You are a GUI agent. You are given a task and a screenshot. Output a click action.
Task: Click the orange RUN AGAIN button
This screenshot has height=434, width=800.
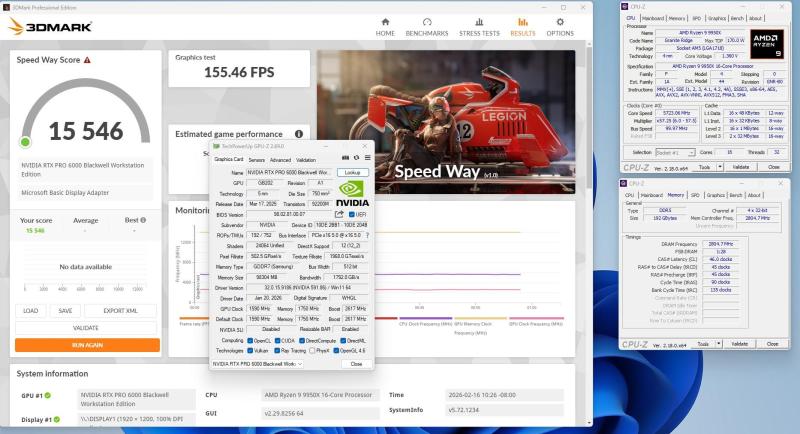pos(87,345)
